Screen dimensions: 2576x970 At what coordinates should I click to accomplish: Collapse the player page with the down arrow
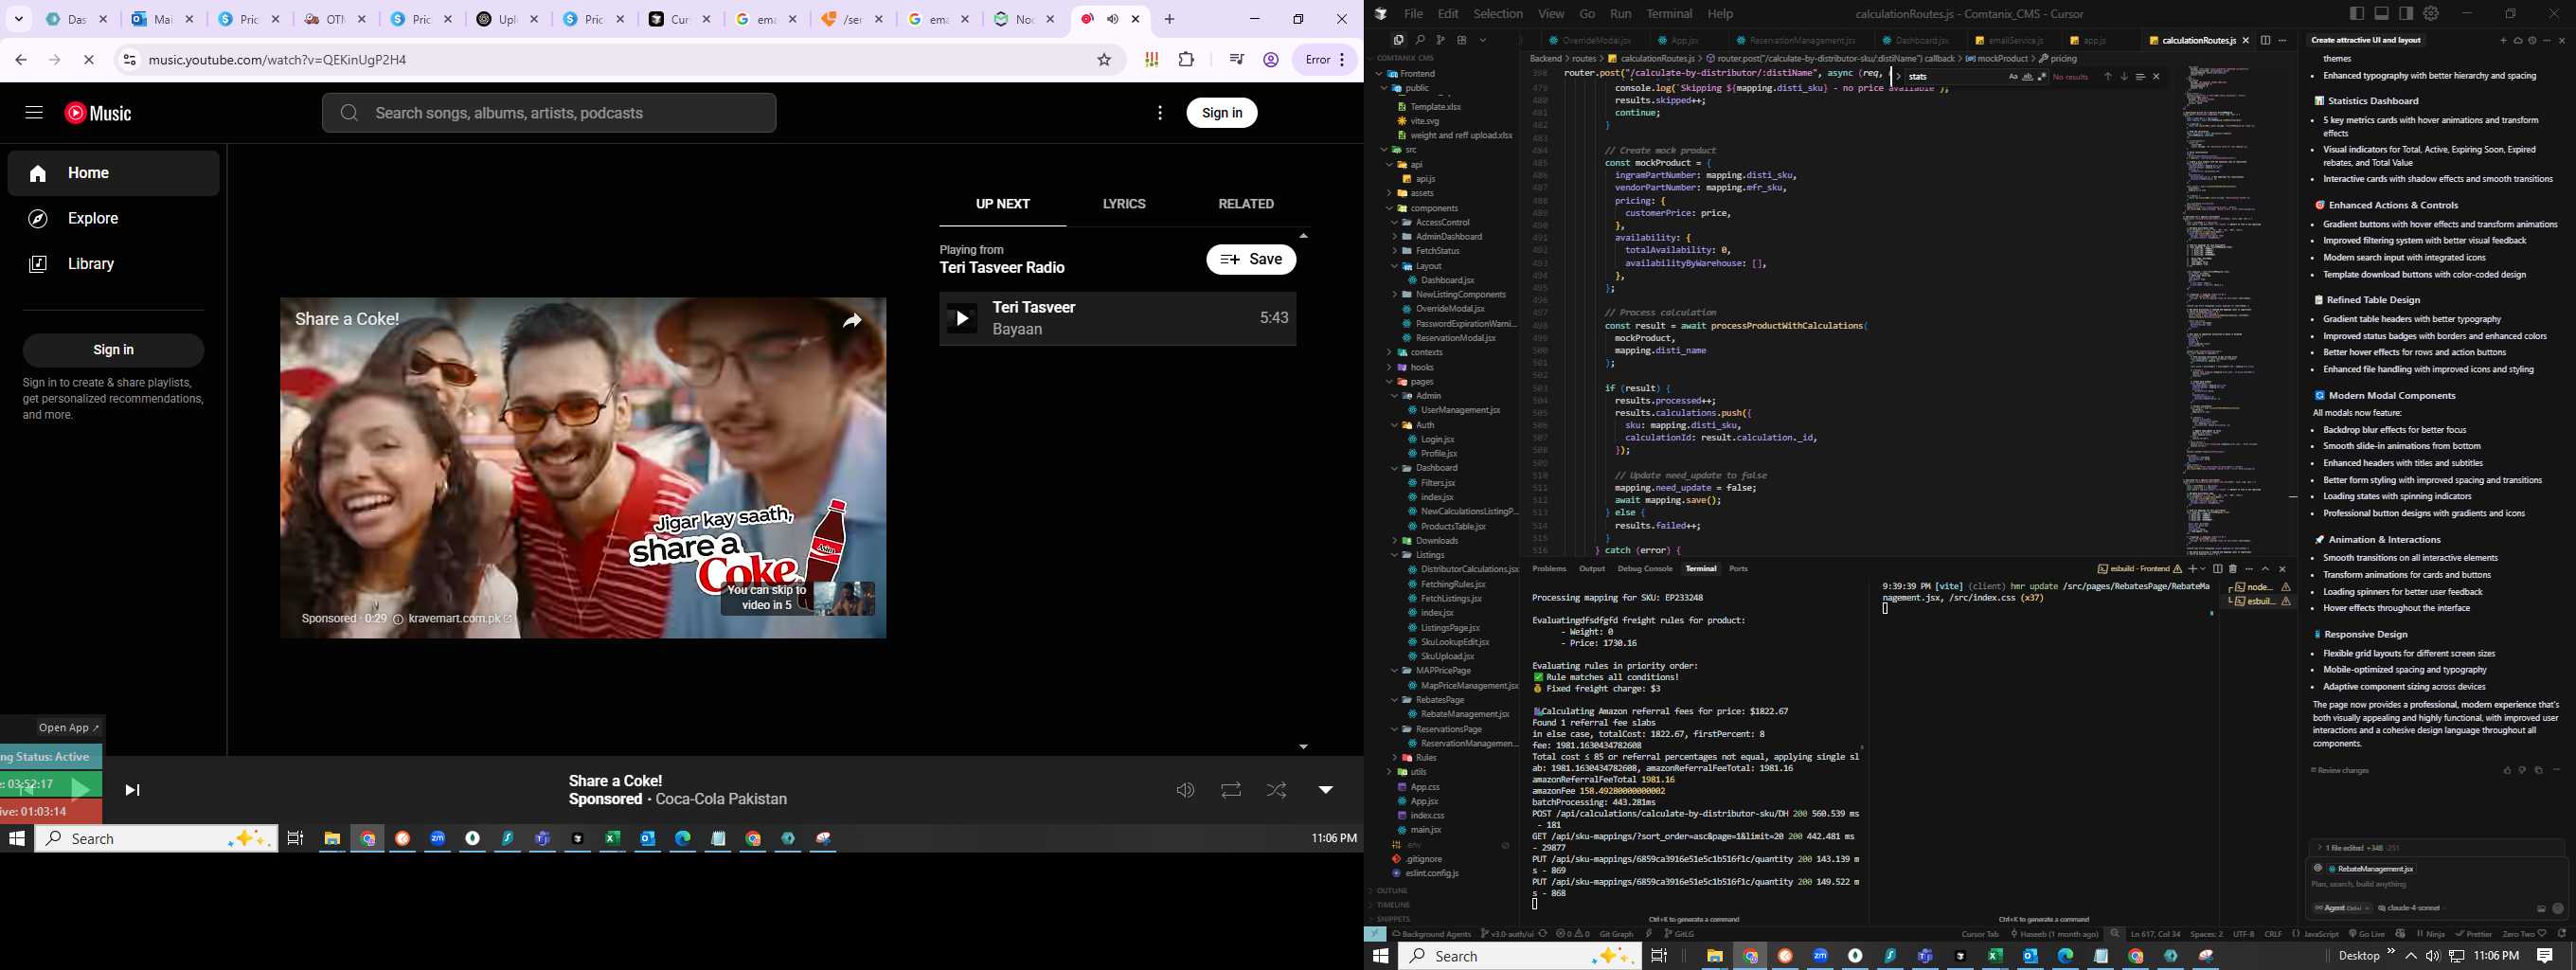click(x=1325, y=790)
